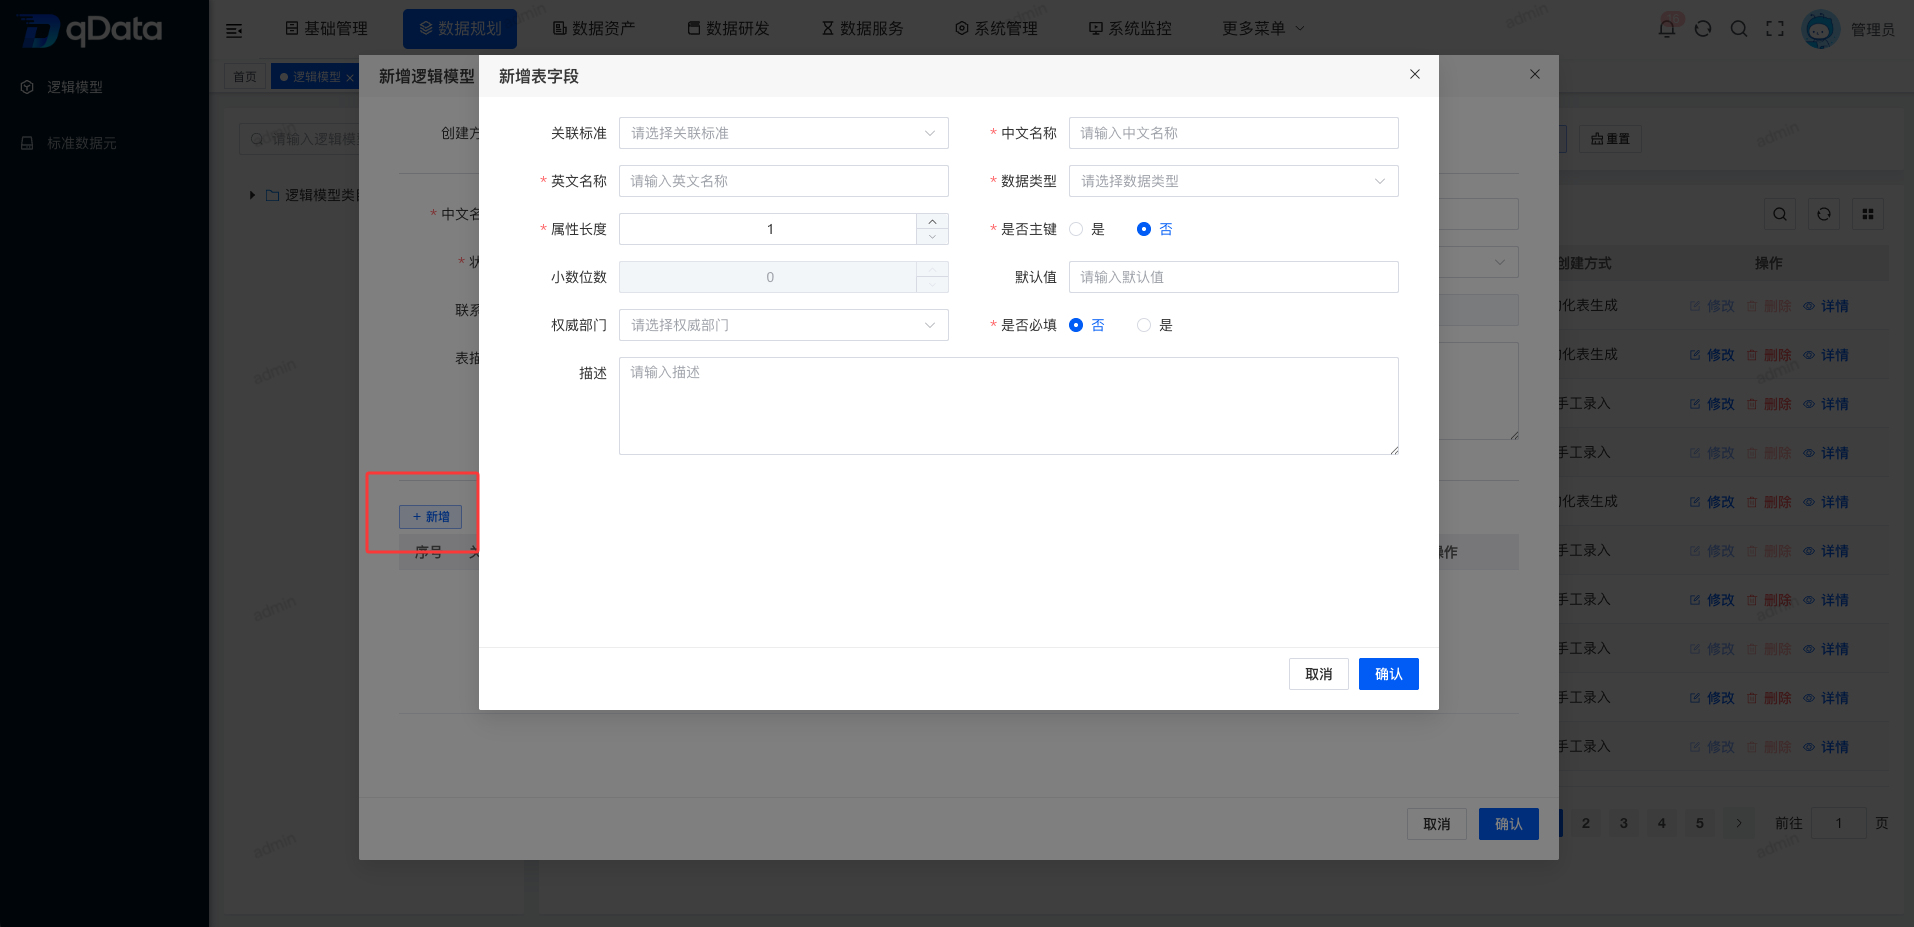Open 逻辑模型 in the sidebar

point(74,87)
